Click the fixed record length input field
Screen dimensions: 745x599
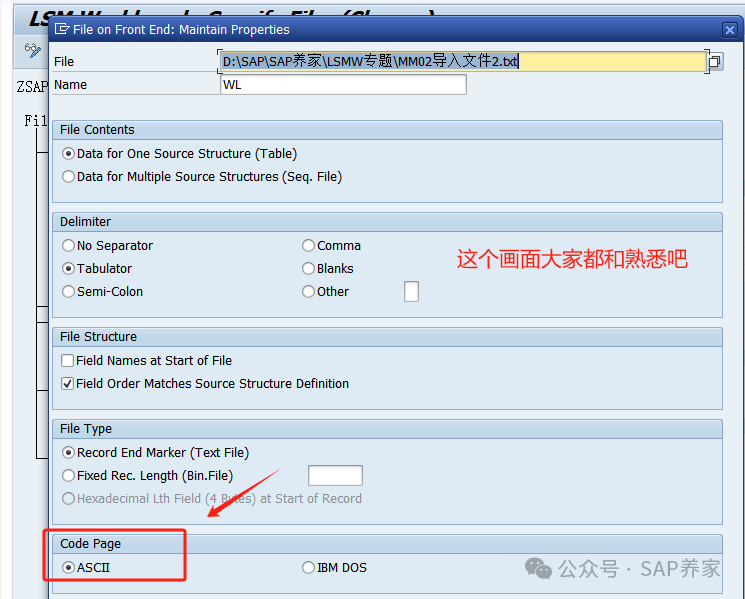pos(335,475)
